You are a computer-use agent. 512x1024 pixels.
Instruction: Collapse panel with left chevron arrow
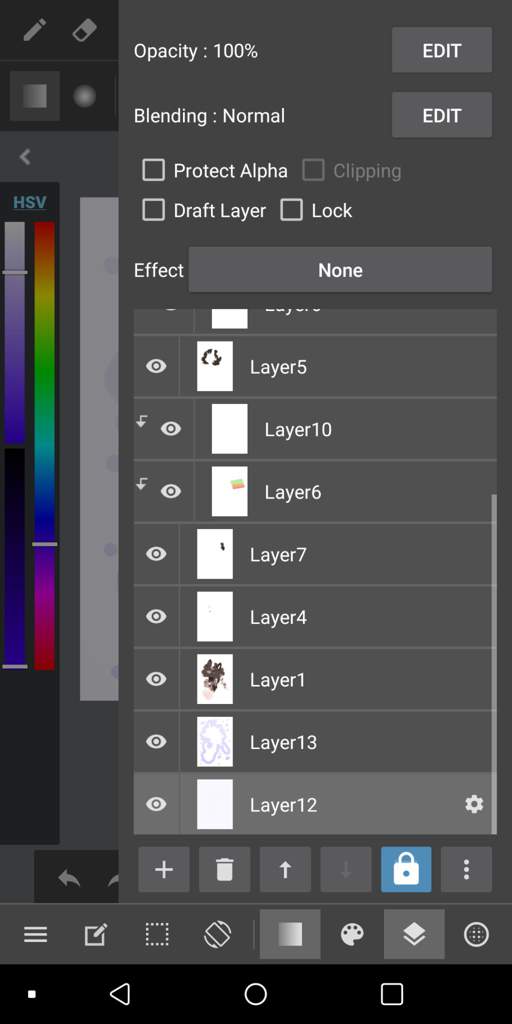point(25,157)
